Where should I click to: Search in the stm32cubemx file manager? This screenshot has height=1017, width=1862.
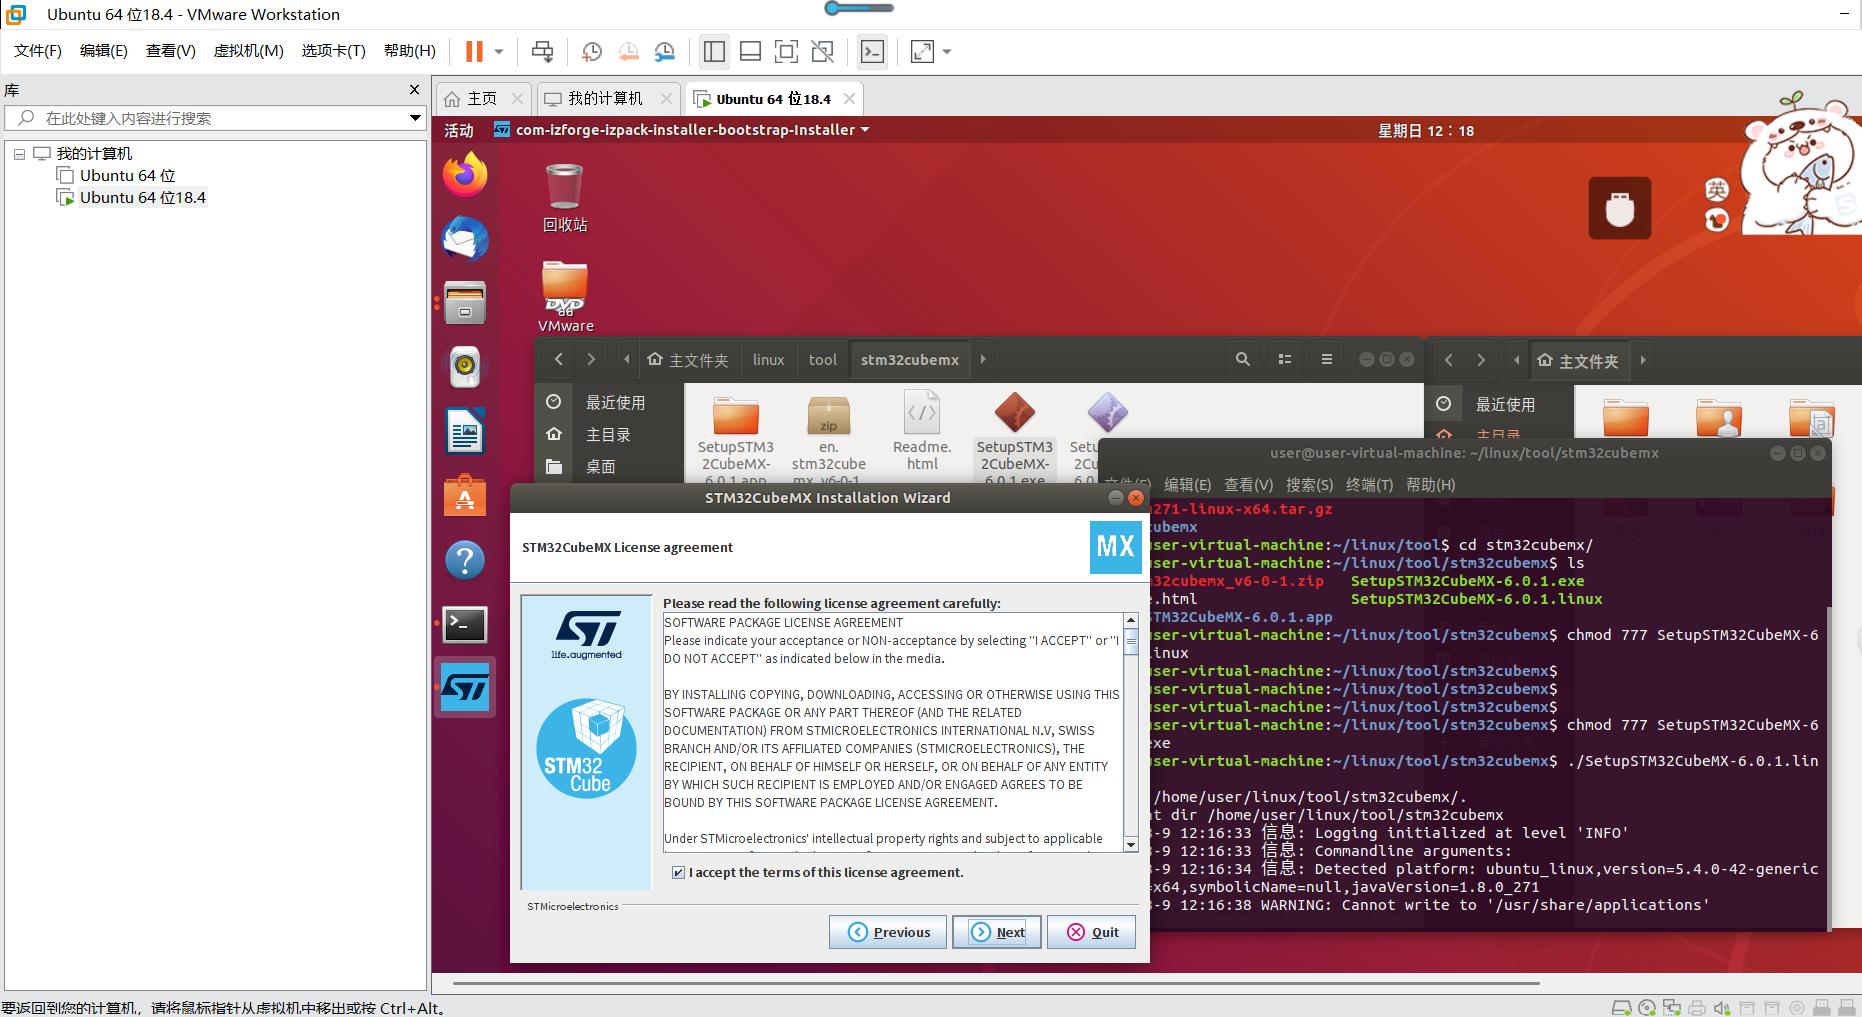[1242, 359]
